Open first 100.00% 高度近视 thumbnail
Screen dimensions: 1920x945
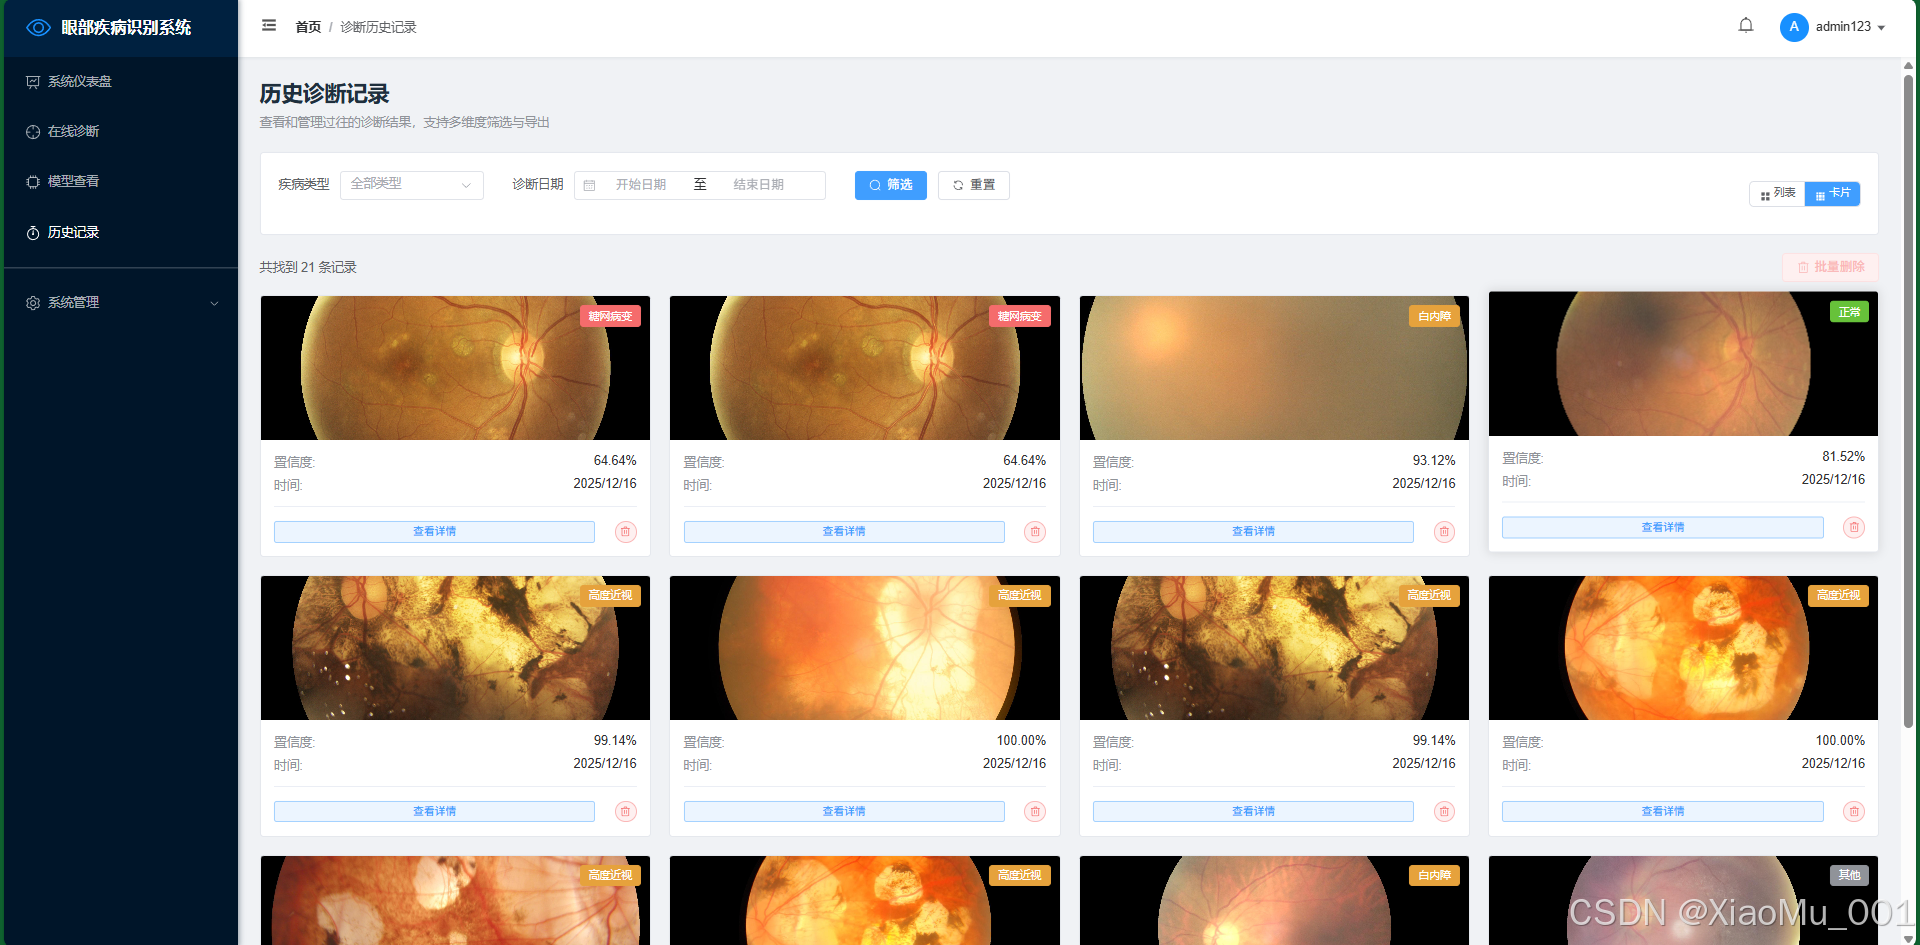coord(865,648)
